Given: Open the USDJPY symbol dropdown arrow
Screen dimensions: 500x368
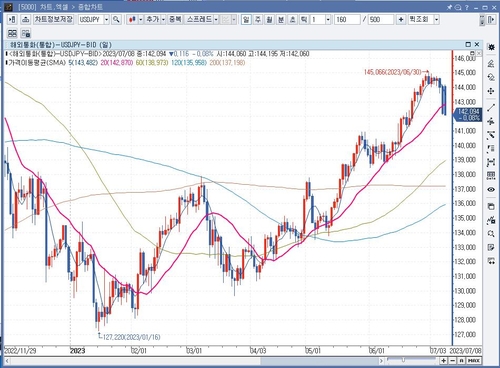Looking at the screenshot, I should click(x=106, y=20).
